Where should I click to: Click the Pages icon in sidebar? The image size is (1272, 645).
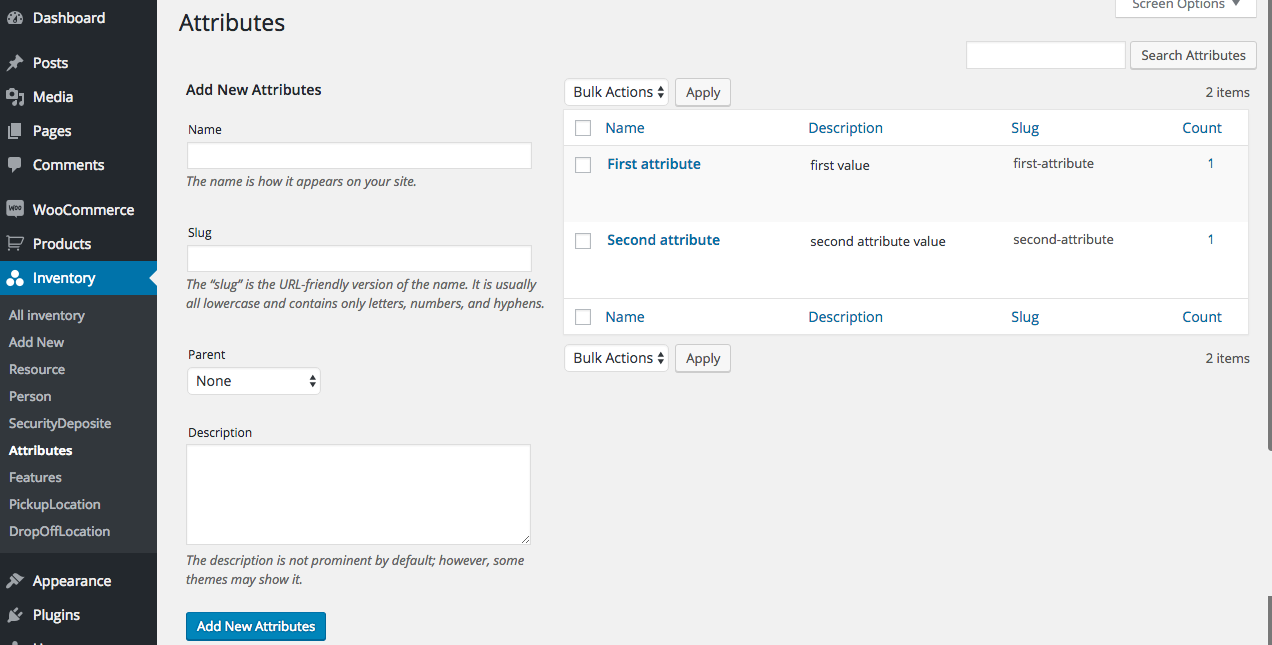point(15,131)
